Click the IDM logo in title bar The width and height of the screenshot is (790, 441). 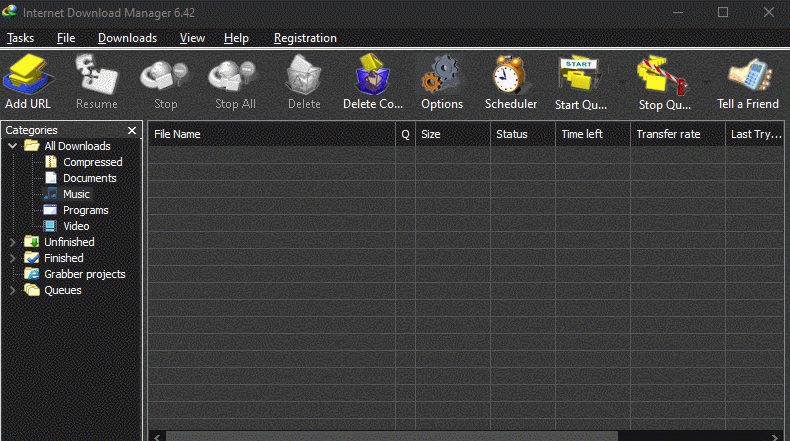(x=10, y=12)
